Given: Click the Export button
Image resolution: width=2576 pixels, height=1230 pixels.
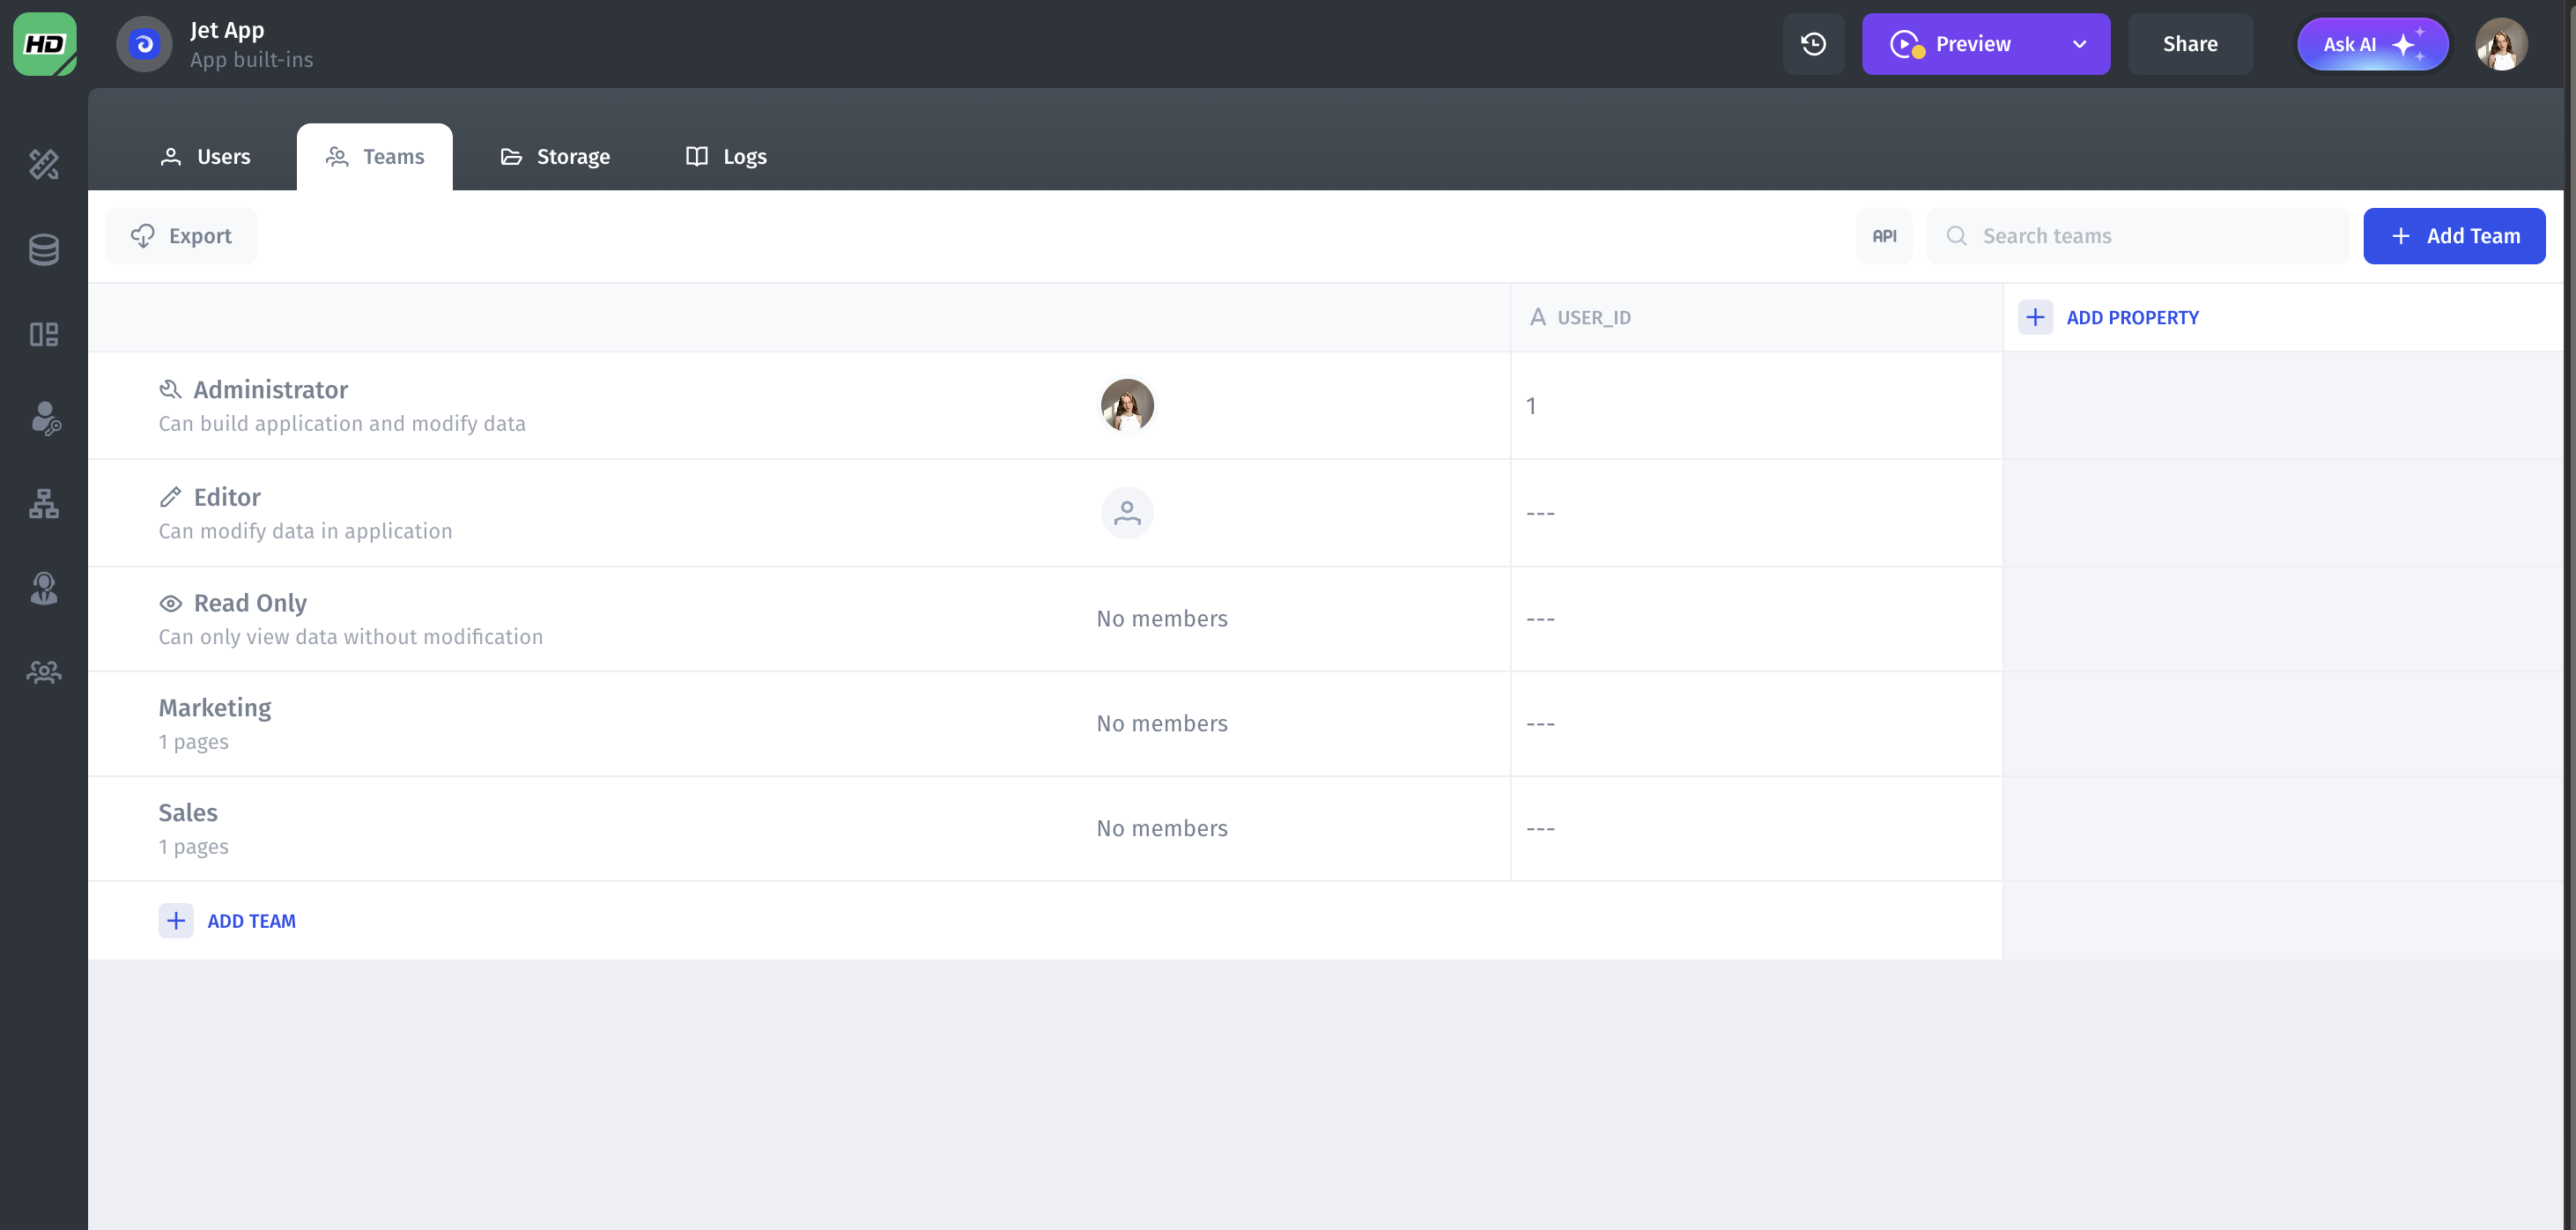Looking at the screenshot, I should point(181,236).
